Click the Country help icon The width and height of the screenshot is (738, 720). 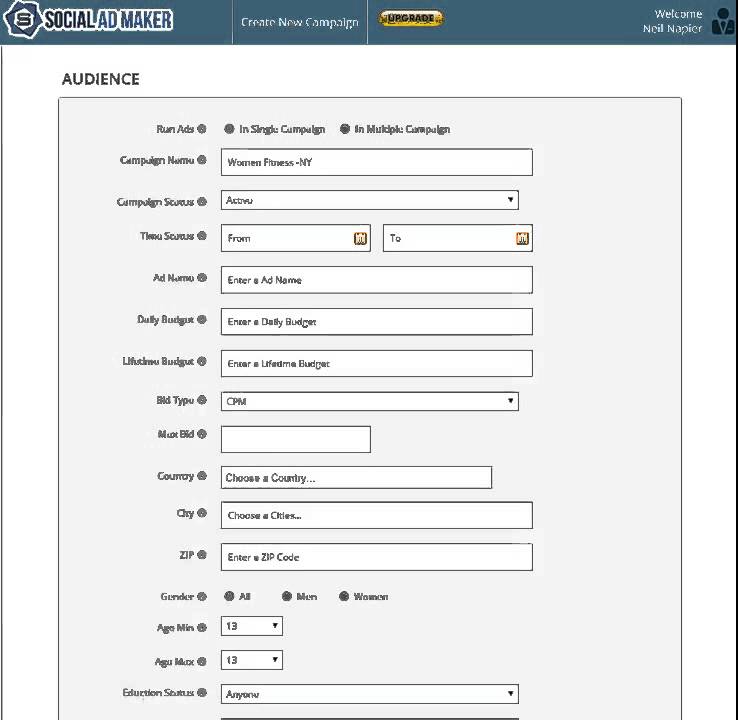(202, 476)
